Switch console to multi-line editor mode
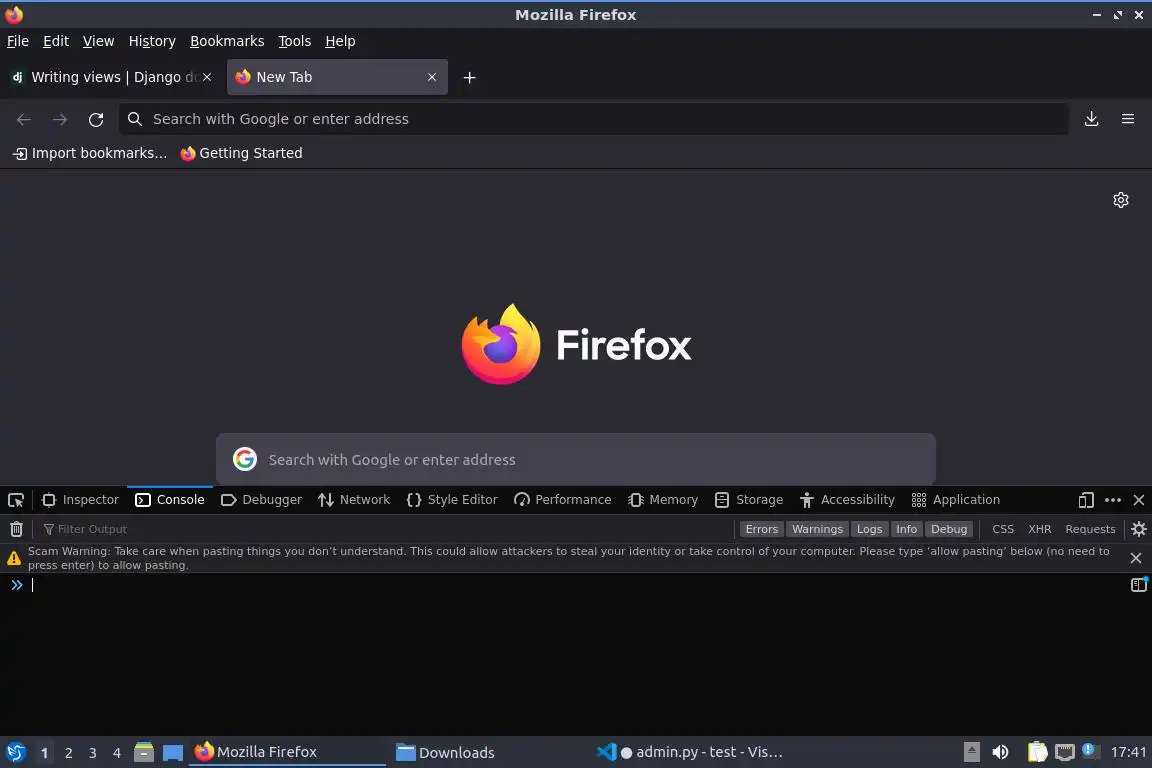The image size is (1152, 768). pos(1139,585)
